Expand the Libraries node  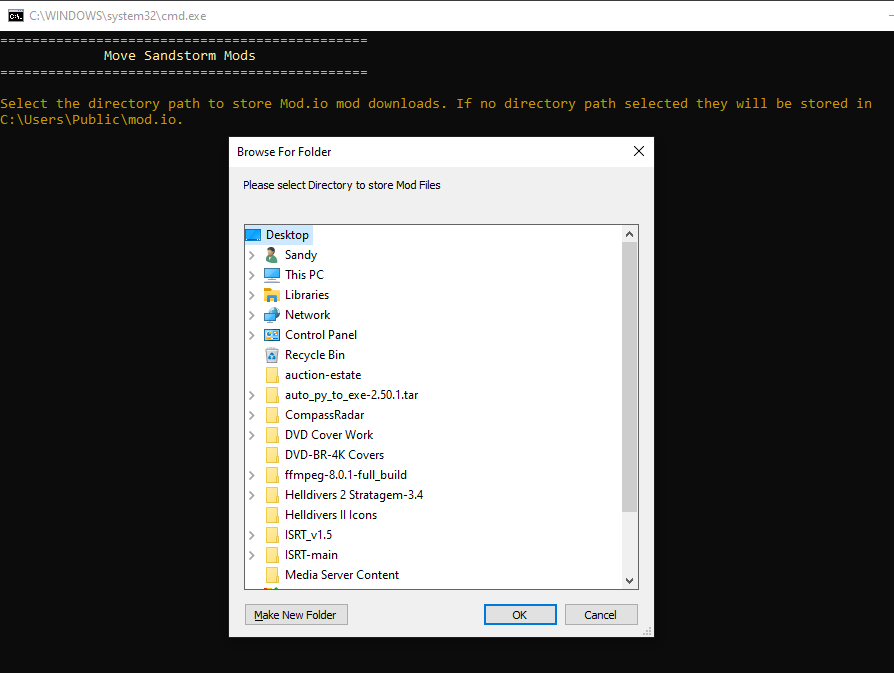pyautogui.click(x=251, y=295)
